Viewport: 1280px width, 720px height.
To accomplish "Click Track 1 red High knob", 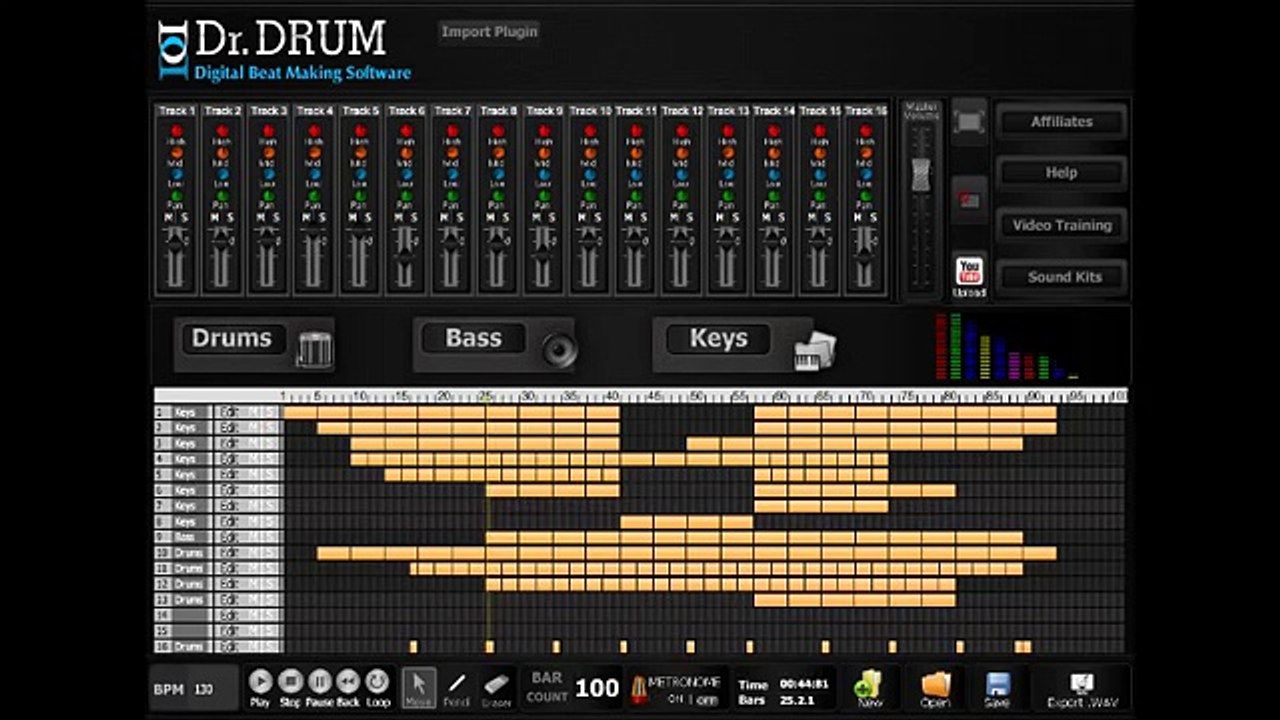I will (176, 131).
